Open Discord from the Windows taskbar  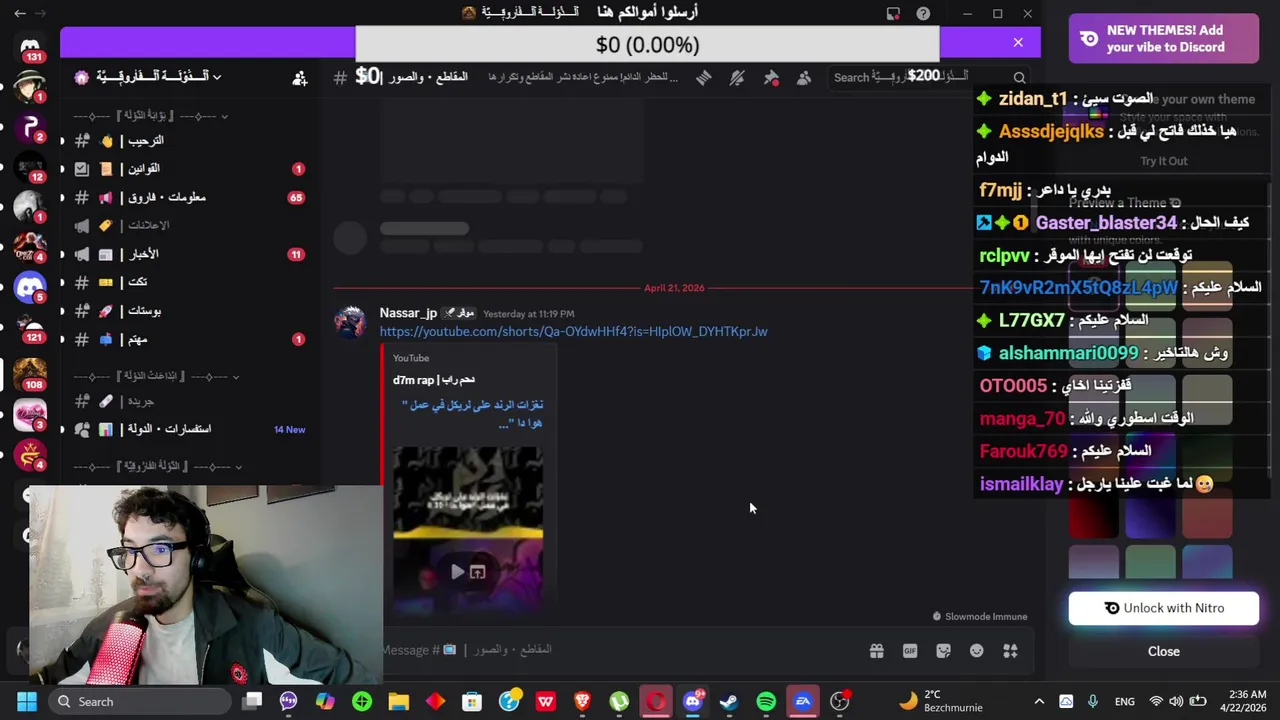pyautogui.click(x=692, y=701)
